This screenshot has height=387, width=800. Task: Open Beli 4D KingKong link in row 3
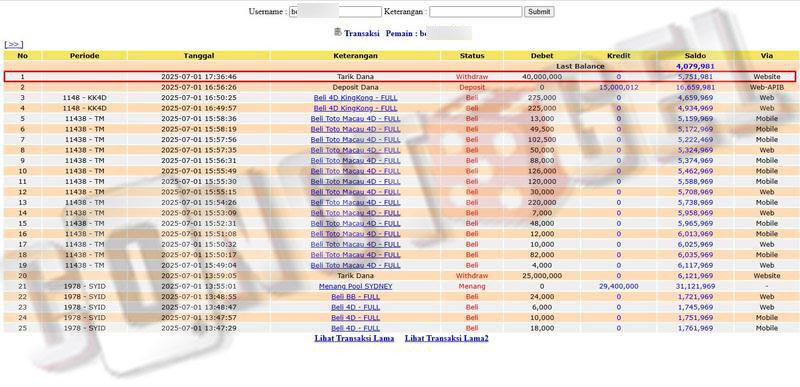coord(356,97)
